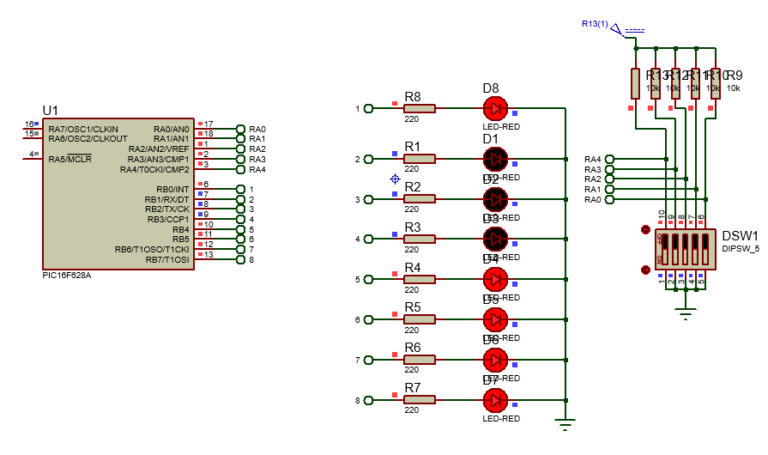Select the D3 LED symbol

tap(495, 239)
